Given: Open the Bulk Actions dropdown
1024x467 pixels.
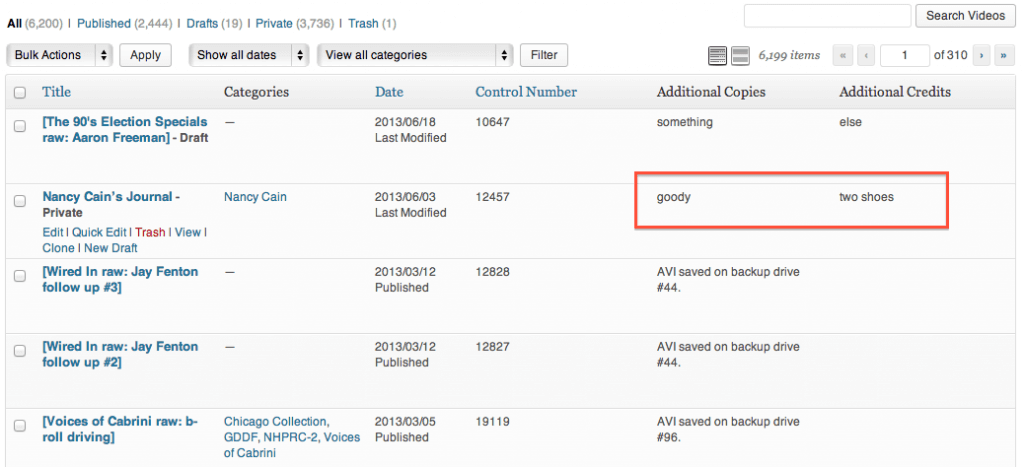Looking at the screenshot, I should pyautogui.click(x=59, y=56).
